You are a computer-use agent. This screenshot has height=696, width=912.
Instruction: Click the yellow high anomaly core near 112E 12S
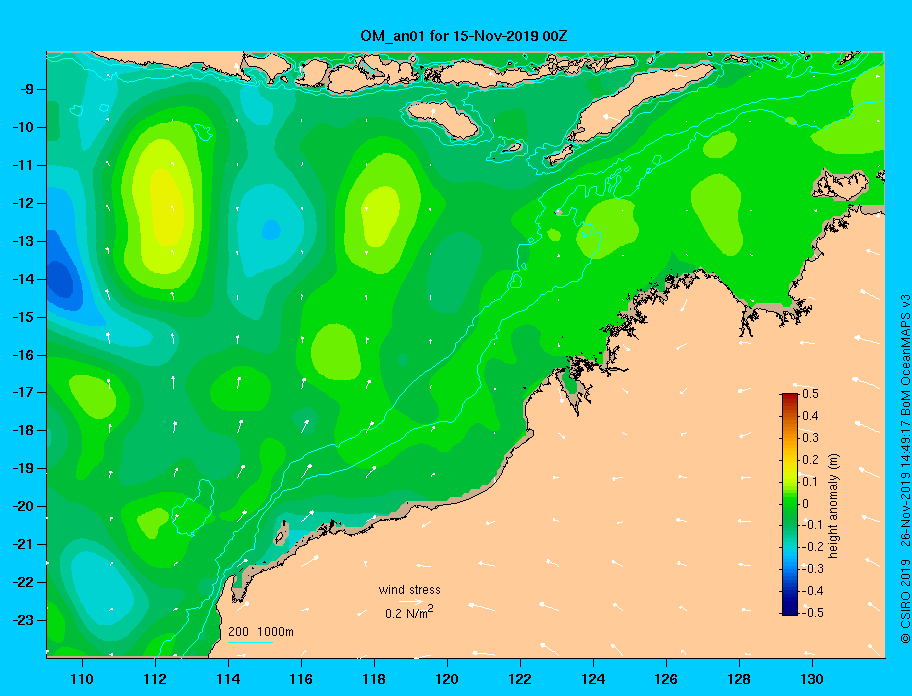point(167,207)
